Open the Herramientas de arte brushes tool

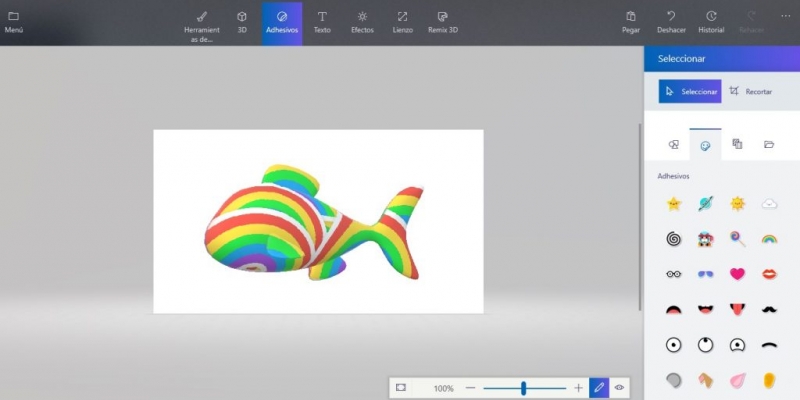click(201, 22)
